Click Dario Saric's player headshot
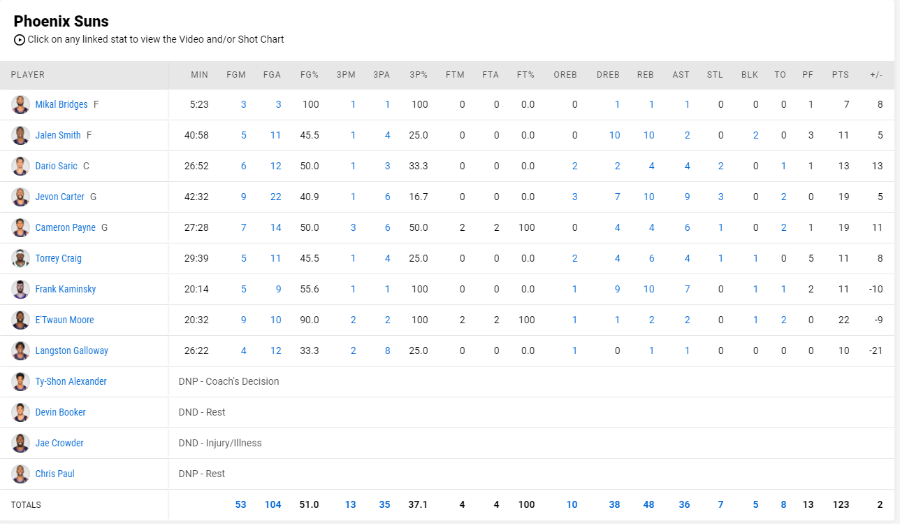Viewport: 900px width, 524px height. tap(20, 166)
